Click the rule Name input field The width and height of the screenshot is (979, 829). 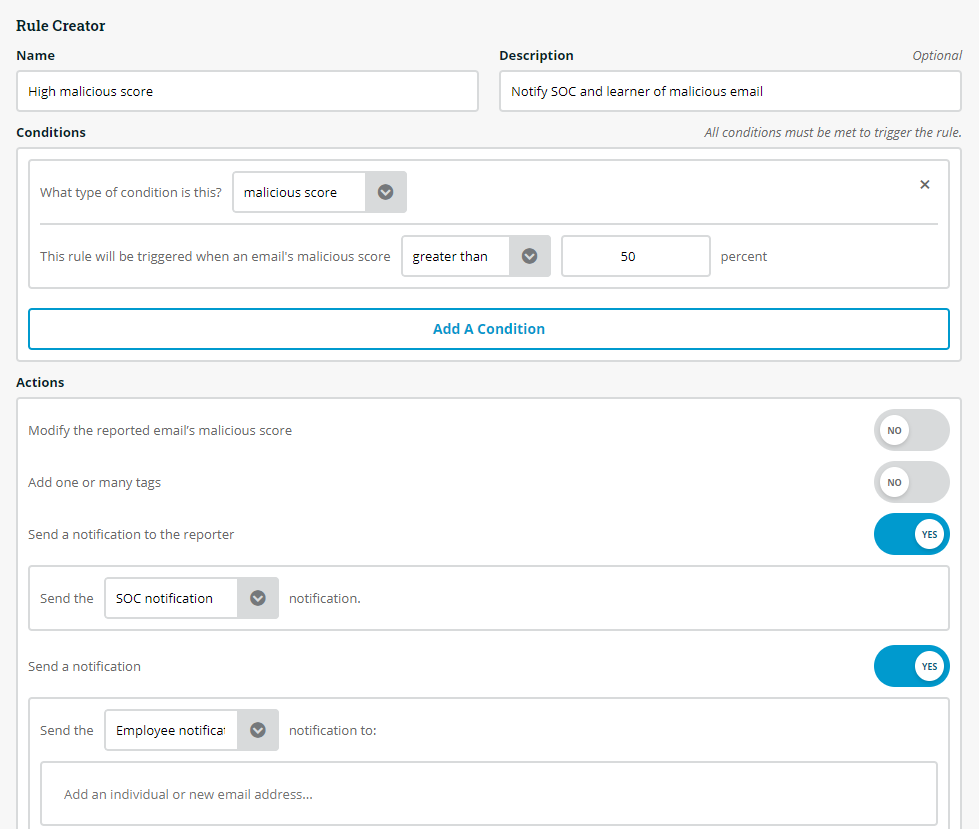247,92
